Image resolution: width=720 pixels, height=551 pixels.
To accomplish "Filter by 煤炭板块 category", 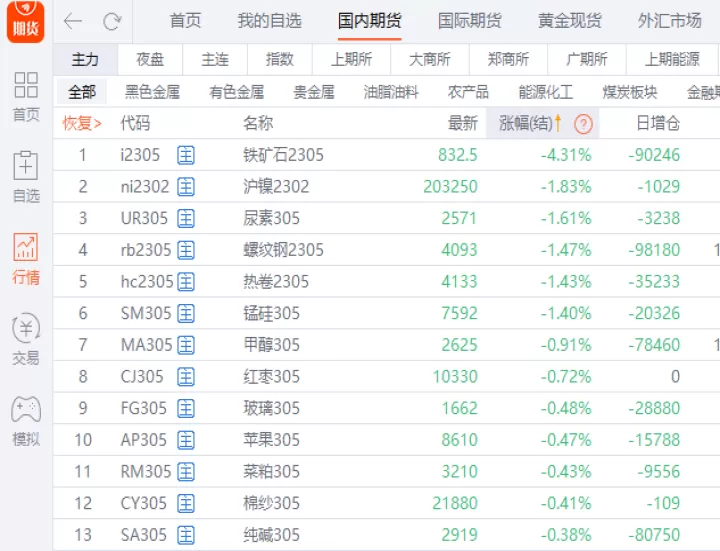I will 630,92.
